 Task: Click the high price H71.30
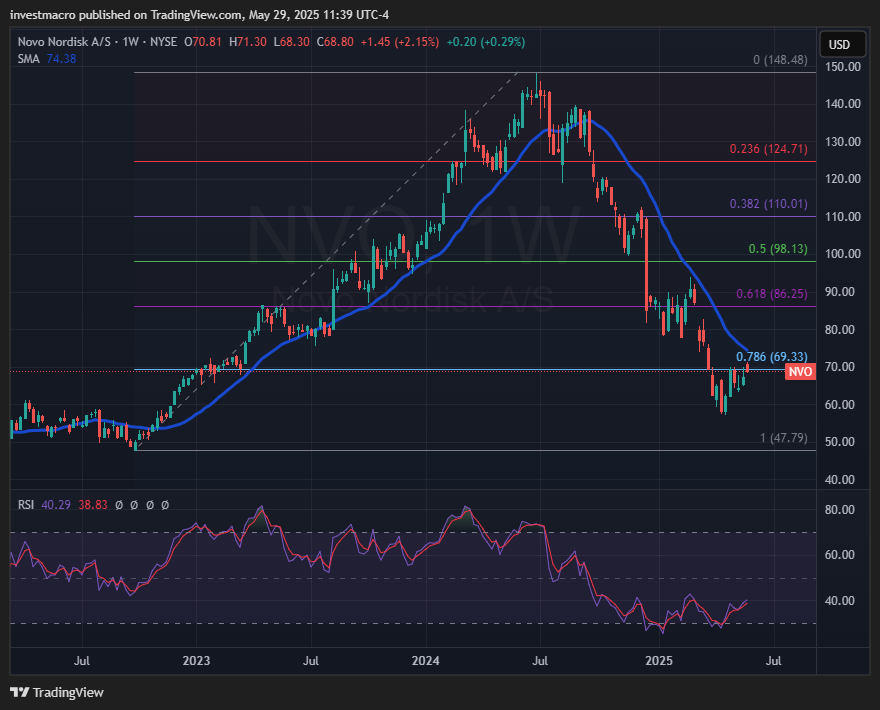[248, 42]
